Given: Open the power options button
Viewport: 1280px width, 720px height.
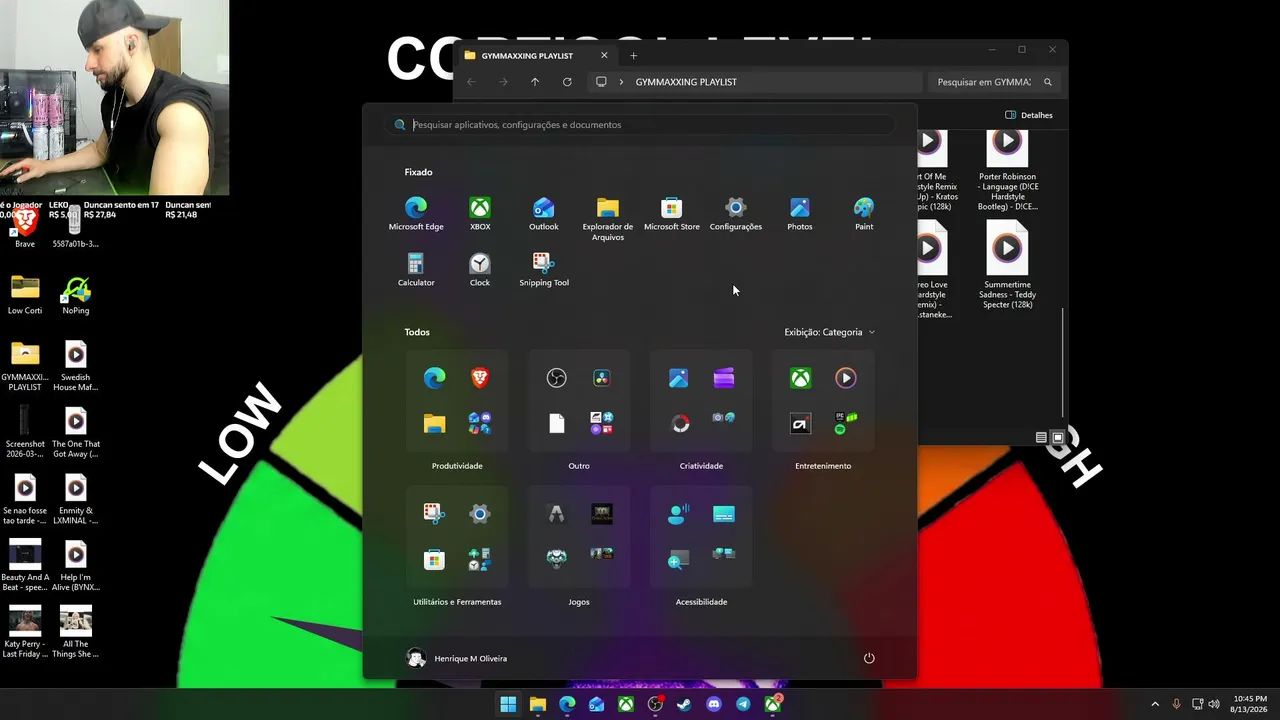Looking at the screenshot, I should (869, 658).
